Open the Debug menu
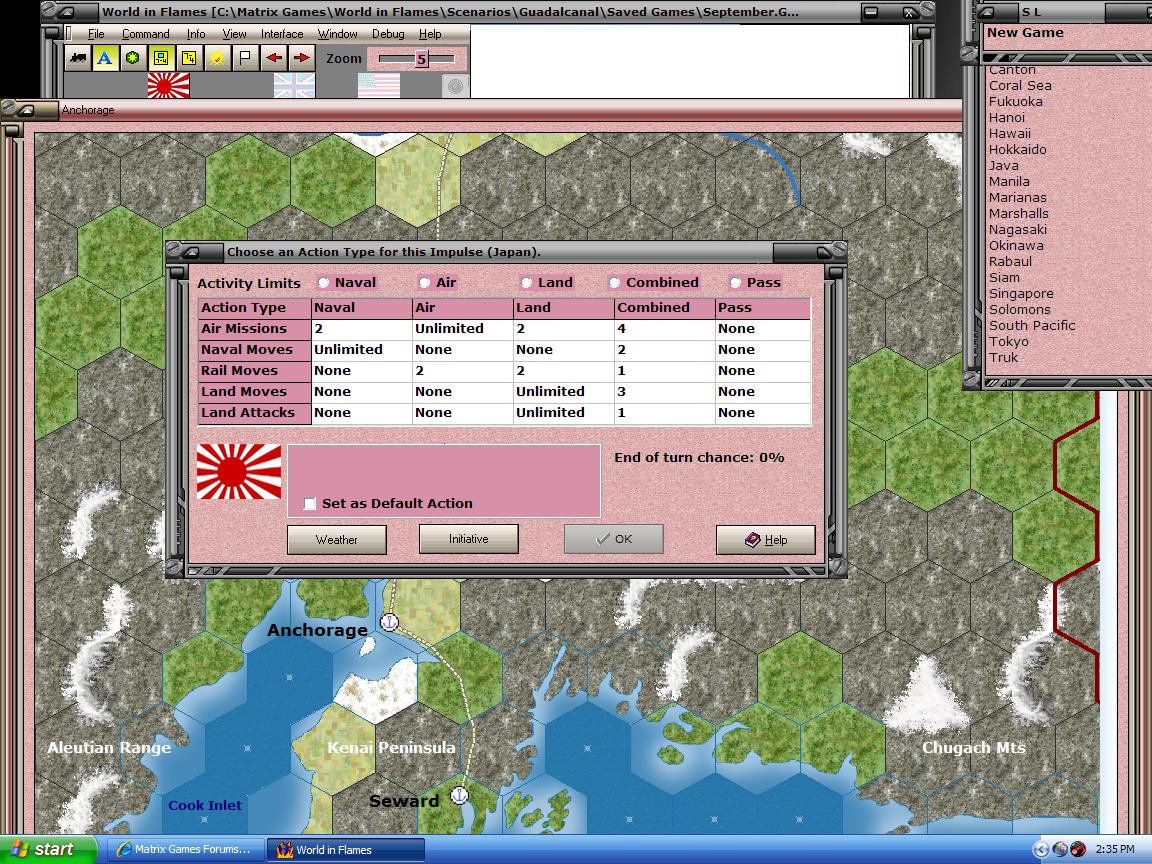The height and width of the screenshot is (864, 1152). 388,34
